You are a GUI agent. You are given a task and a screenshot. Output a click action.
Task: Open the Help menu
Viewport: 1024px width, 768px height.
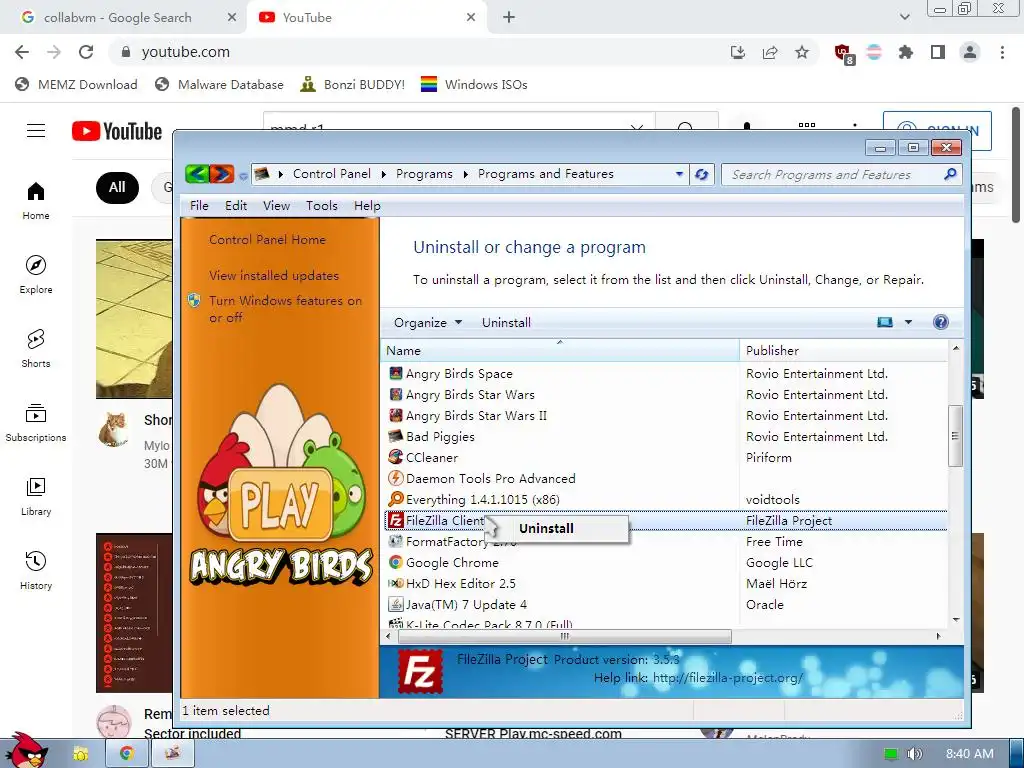367,206
